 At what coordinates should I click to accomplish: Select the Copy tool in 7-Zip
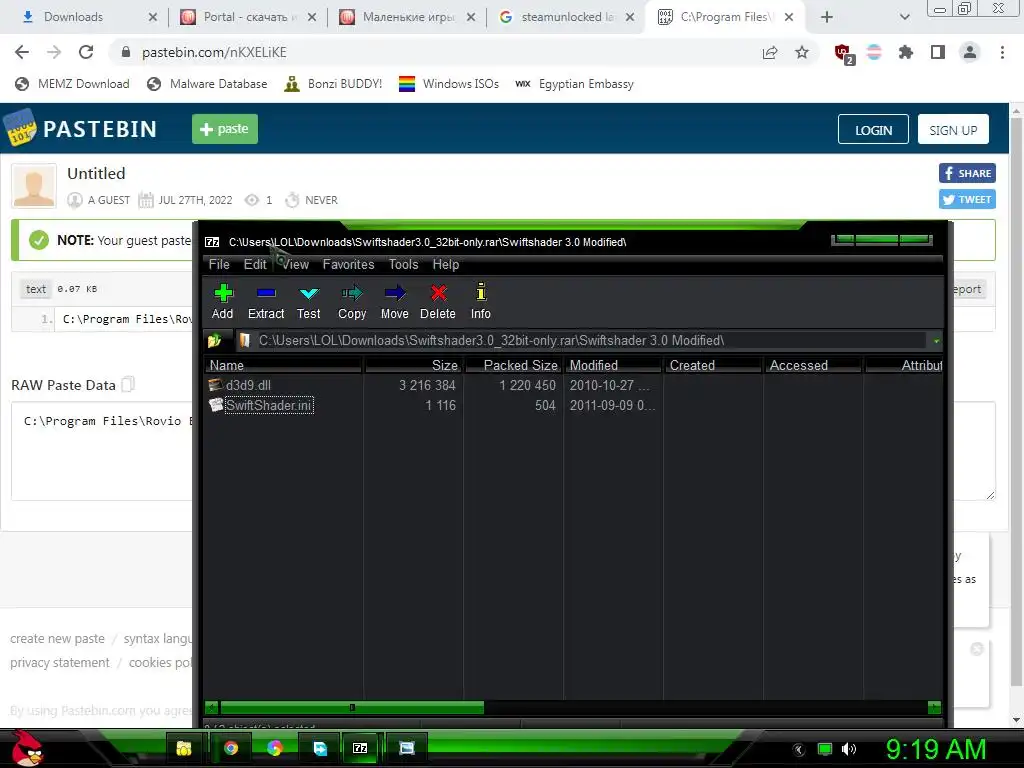(x=352, y=302)
